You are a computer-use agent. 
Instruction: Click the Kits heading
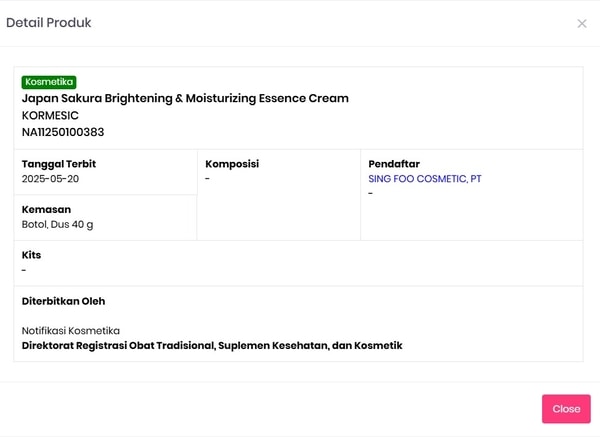[31, 255]
